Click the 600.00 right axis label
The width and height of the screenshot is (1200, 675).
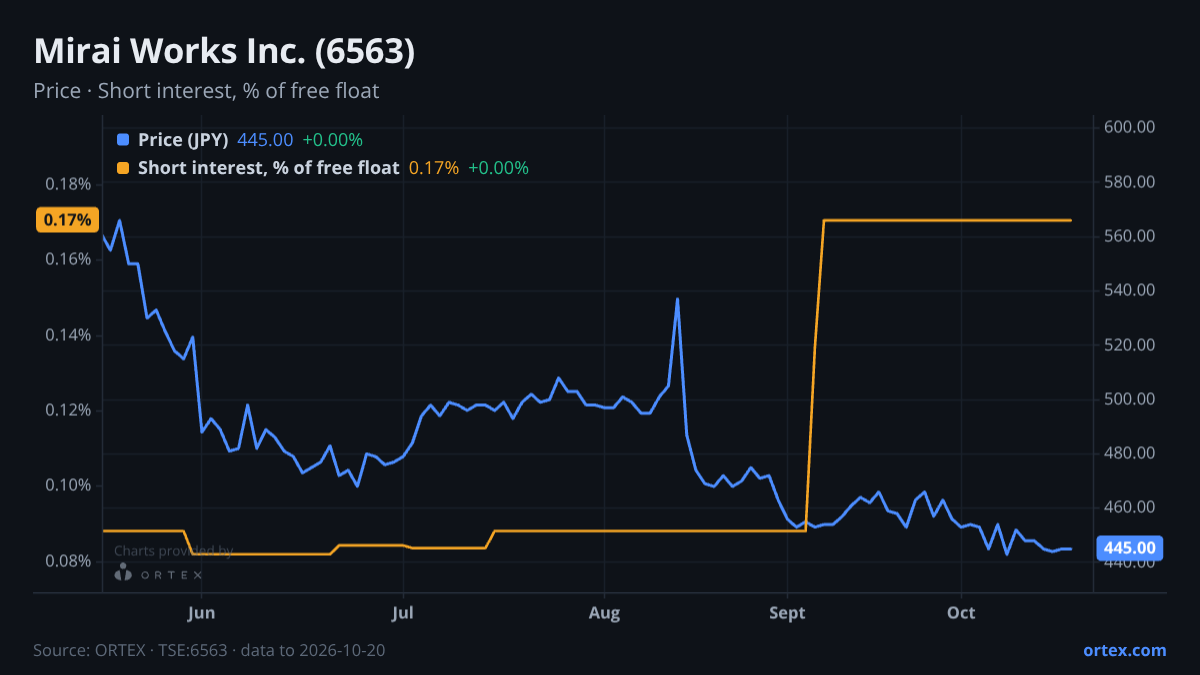coord(1130,127)
